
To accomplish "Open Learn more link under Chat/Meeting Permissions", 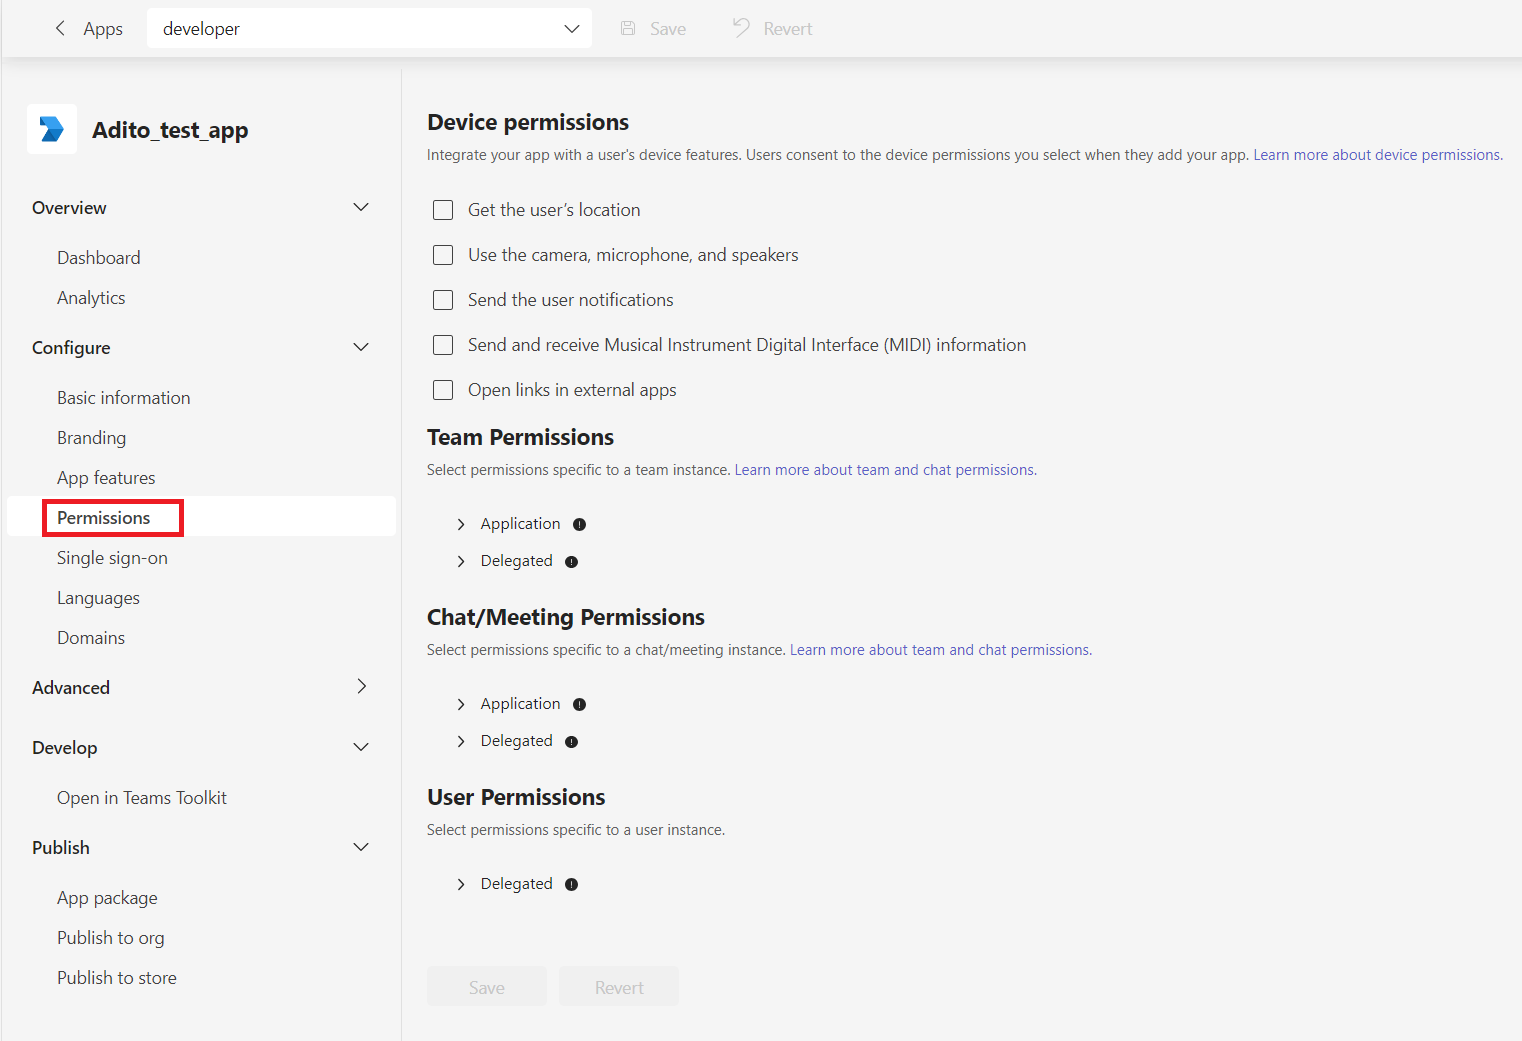I will (940, 650).
